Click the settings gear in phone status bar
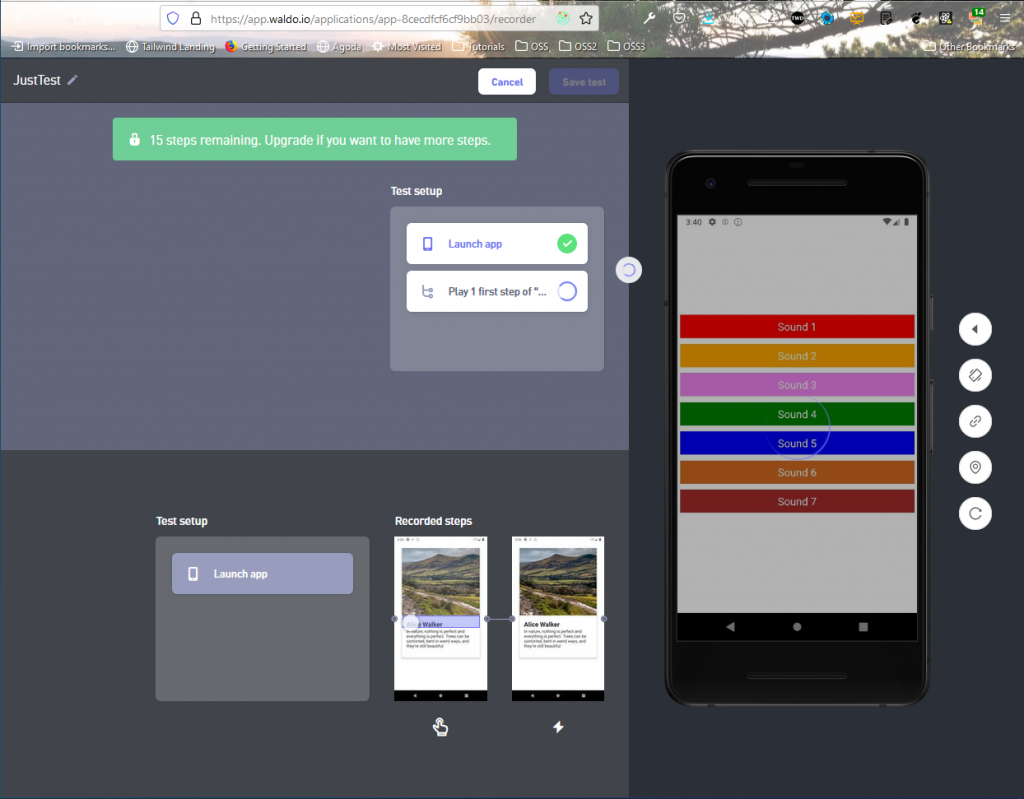This screenshot has width=1024, height=799. click(x=712, y=222)
